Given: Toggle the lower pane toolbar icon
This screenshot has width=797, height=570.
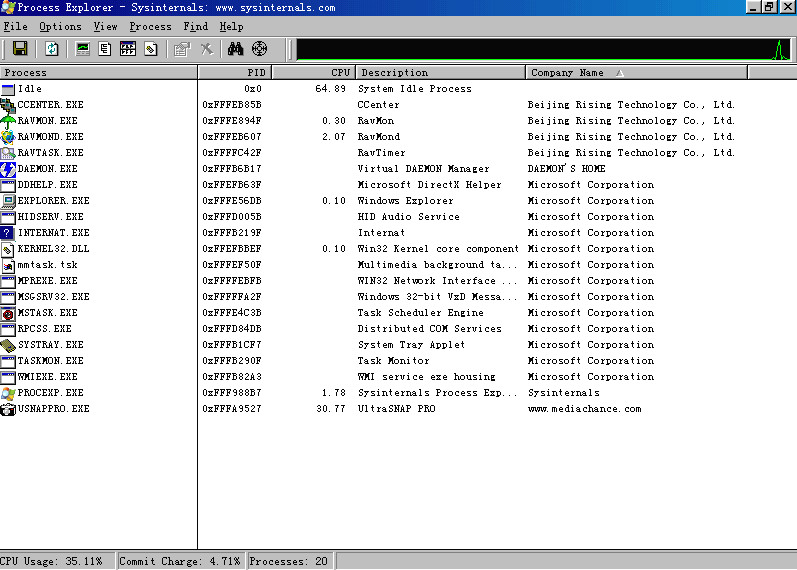Looking at the screenshot, I should 128,49.
